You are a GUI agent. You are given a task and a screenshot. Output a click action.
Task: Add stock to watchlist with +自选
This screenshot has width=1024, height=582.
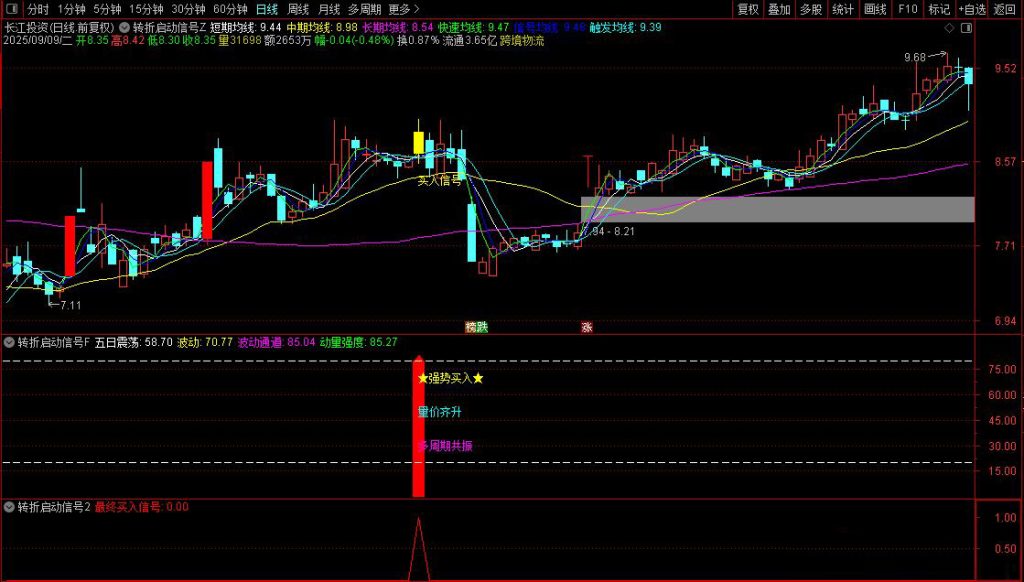point(971,9)
